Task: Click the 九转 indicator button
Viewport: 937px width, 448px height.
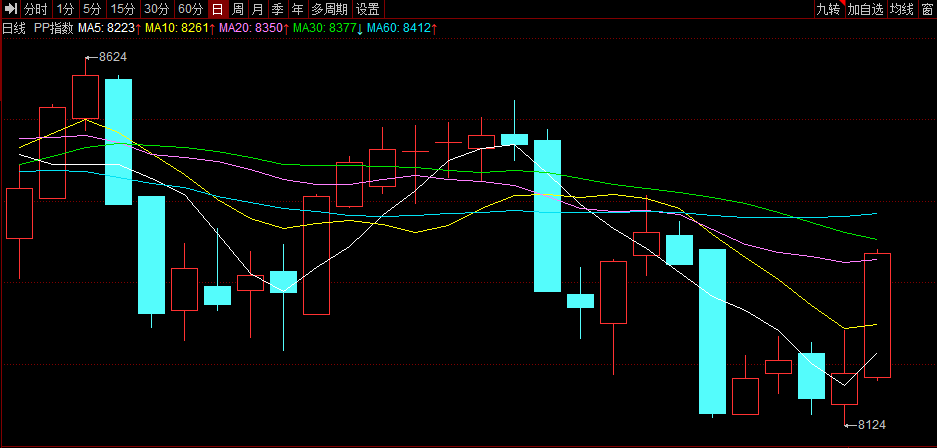Action: (829, 8)
